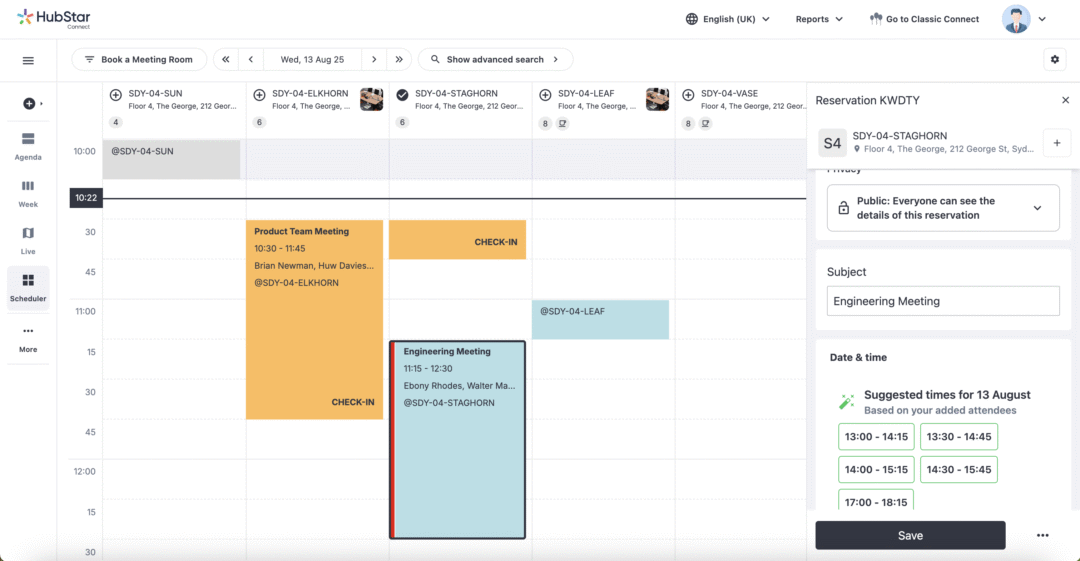Select the @SDY-04-LEAF booking block
The width and height of the screenshot is (1080, 561).
601,319
